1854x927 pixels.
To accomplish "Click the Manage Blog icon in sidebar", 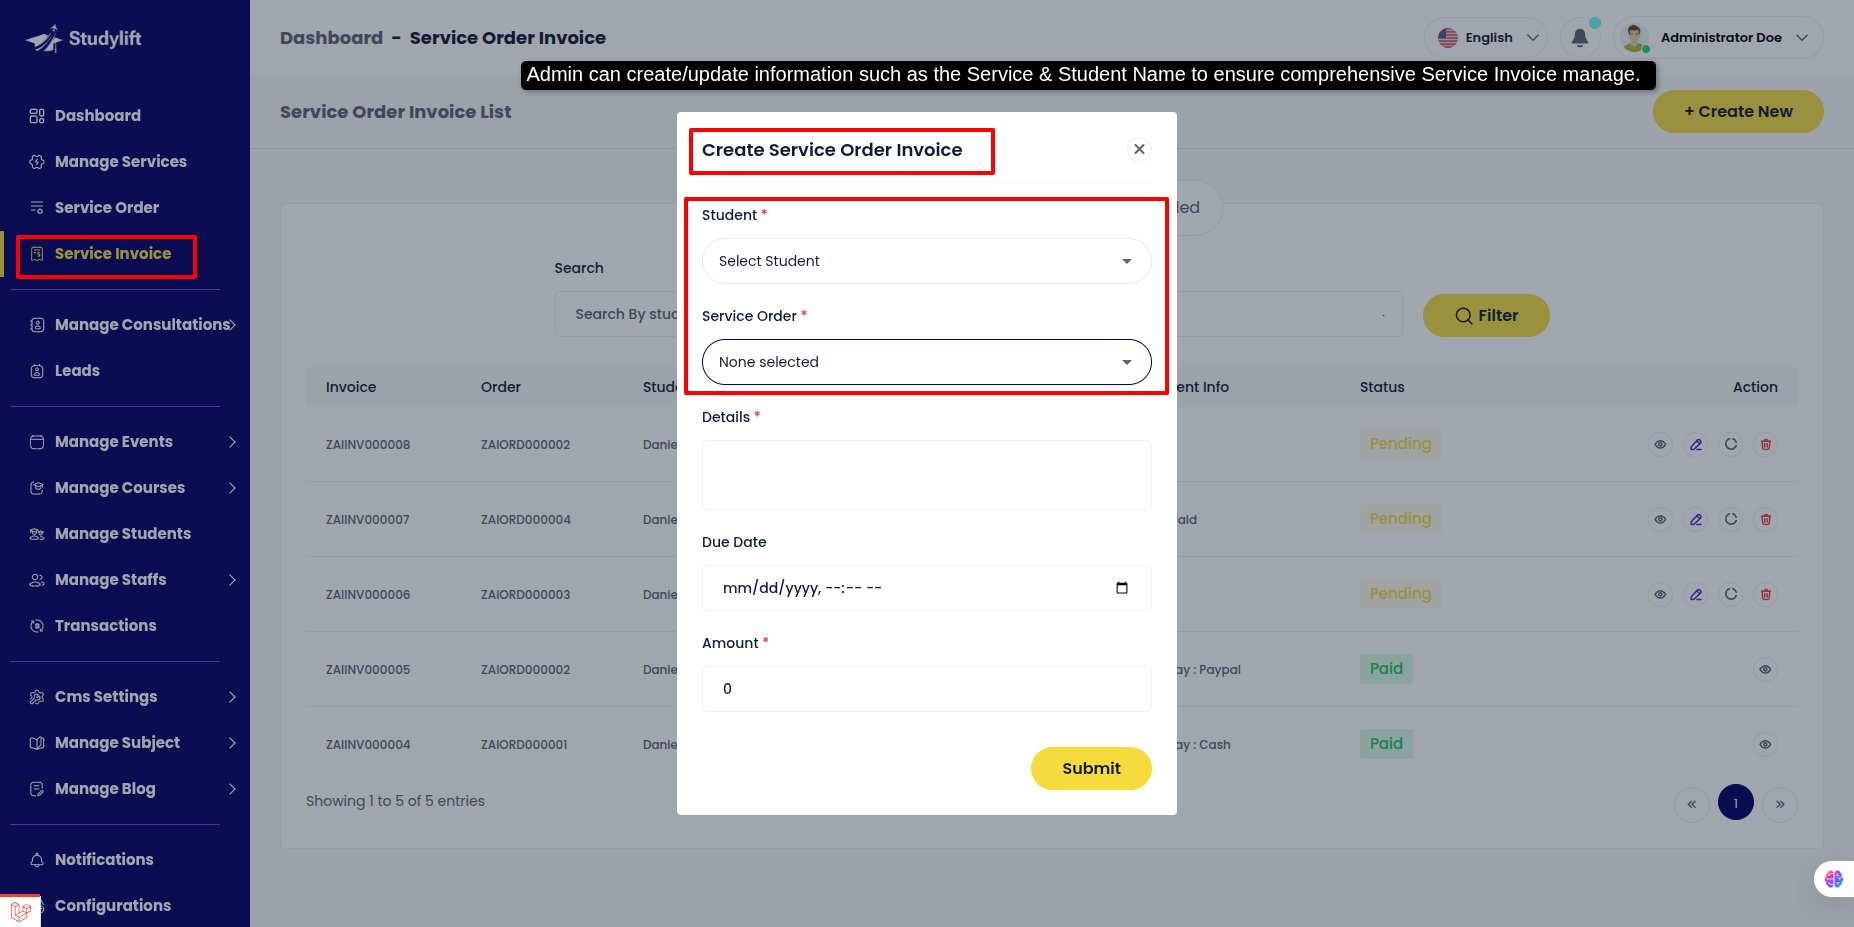I will [37, 788].
